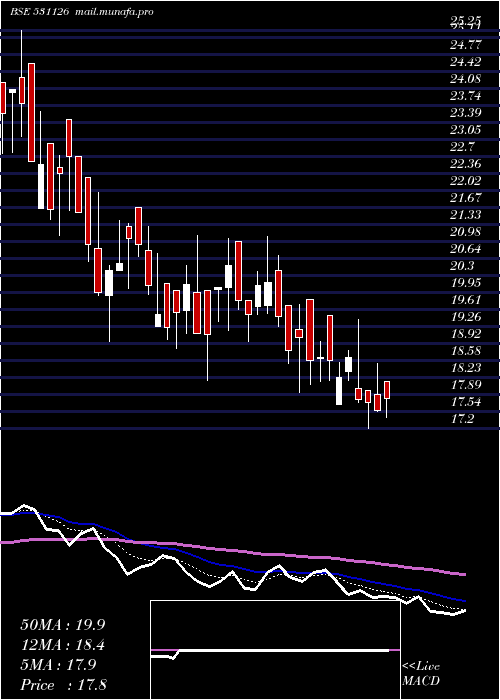The height and width of the screenshot is (700, 500).
Task: Click the 24.77 price axis label
Action: coord(466,44)
